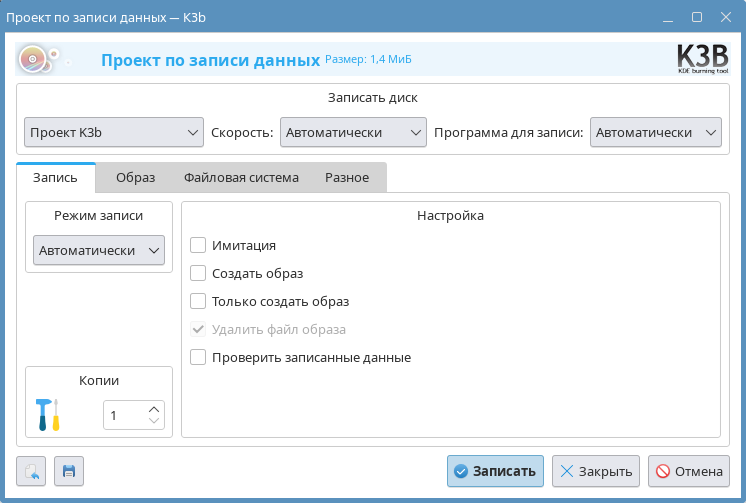Click the save settings floppy disk icon
The image size is (746, 503).
69,471
